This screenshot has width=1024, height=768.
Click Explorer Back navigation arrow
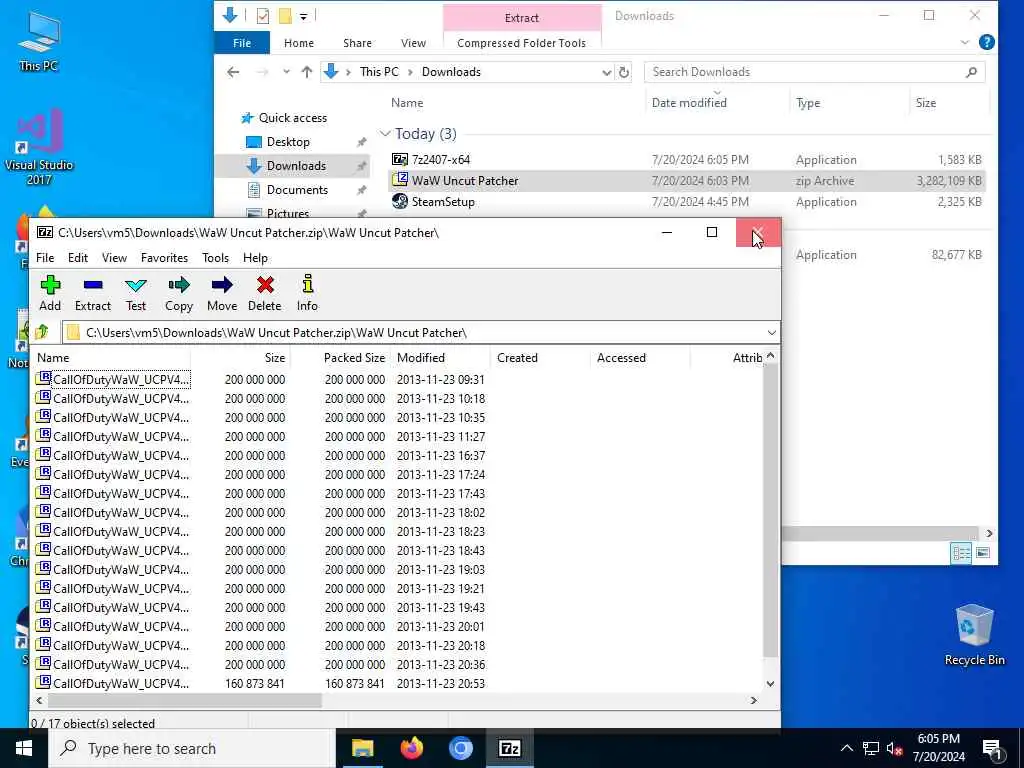coord(233,72)
